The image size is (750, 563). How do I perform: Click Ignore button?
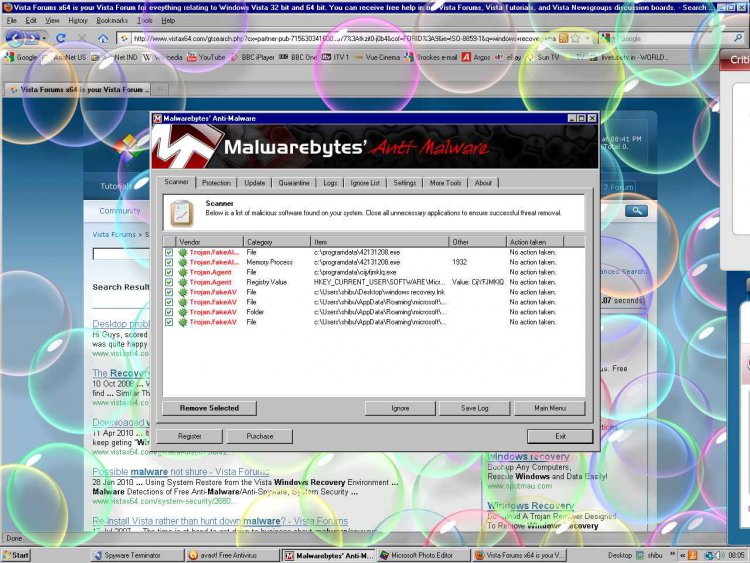point(400,408)
